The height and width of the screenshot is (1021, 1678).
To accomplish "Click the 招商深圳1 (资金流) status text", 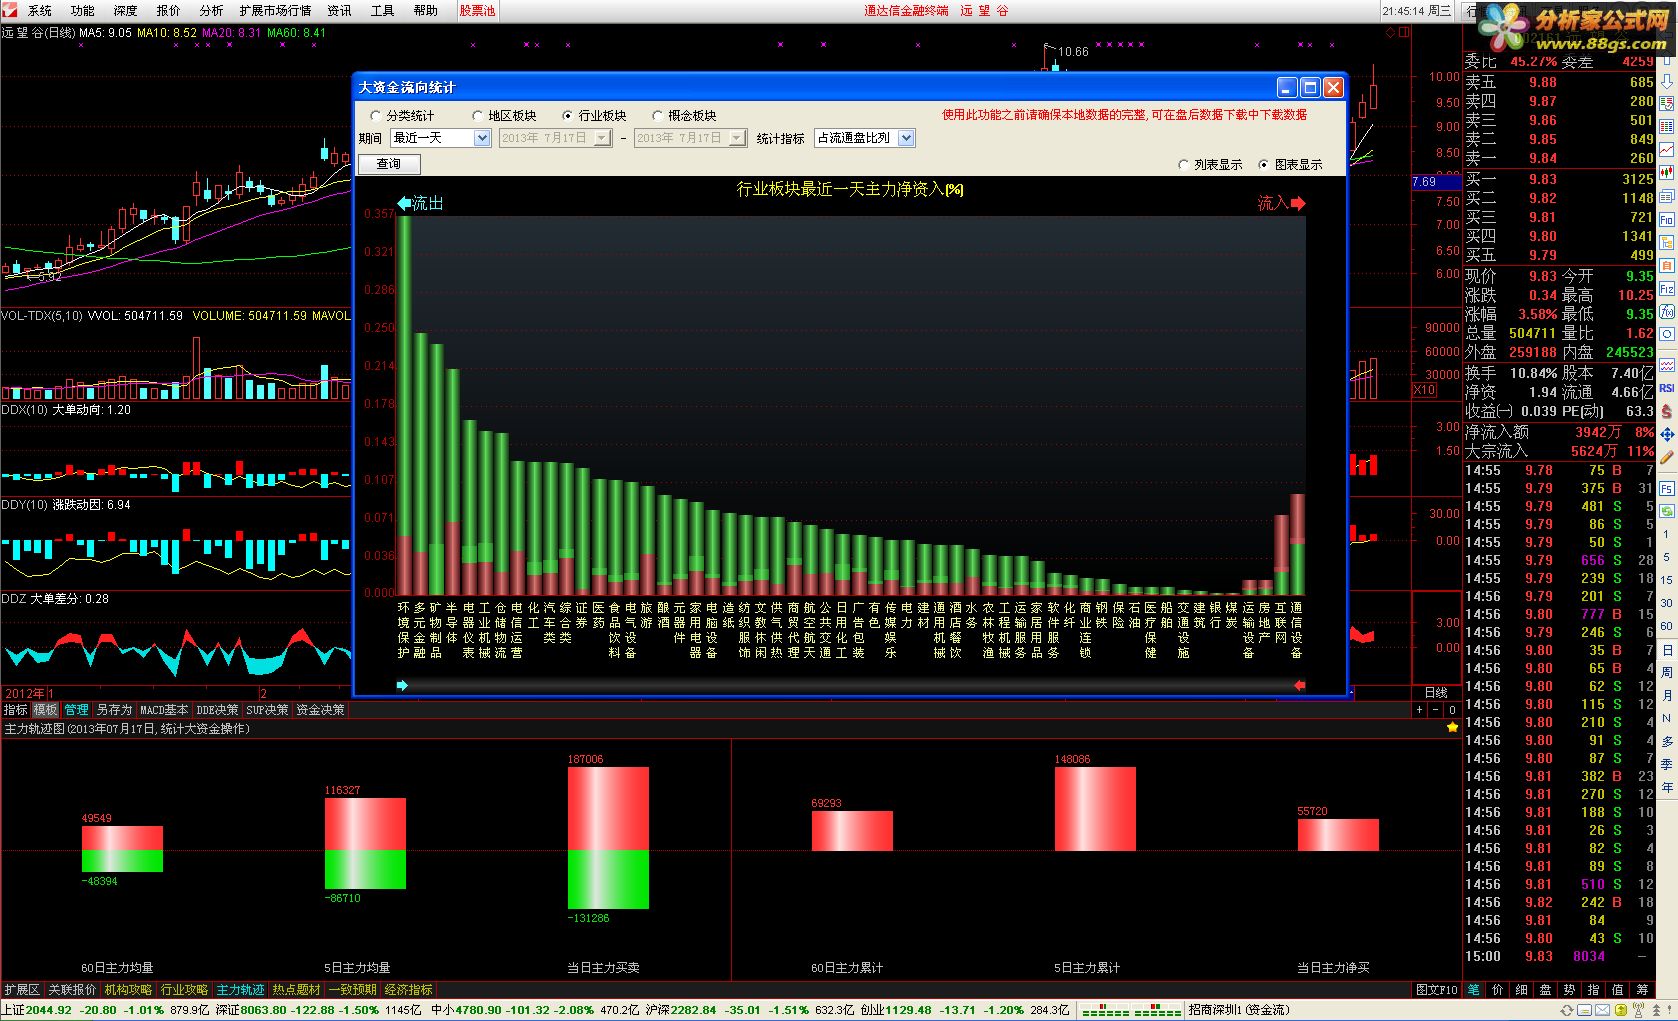I will tap(1239, 1011).
